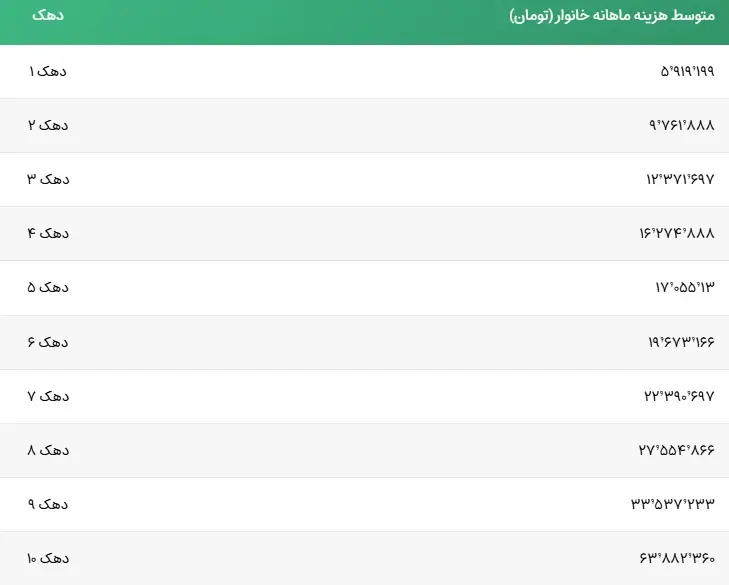Select the دهک ۸ row label
This screenshot has height=585, width=729.
coord(48,450)
